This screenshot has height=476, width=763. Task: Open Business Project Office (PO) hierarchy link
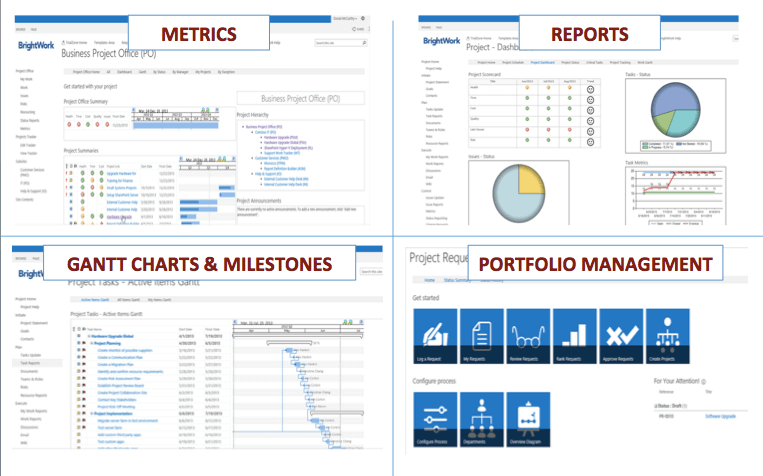pos(264,127)
